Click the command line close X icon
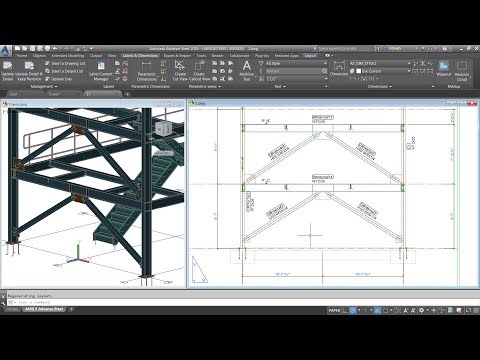 [x=3, y=296]
